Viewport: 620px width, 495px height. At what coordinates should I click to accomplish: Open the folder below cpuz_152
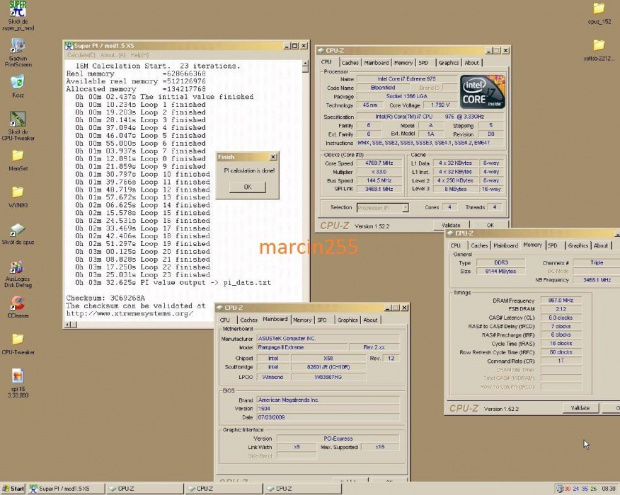pos(599,50)
